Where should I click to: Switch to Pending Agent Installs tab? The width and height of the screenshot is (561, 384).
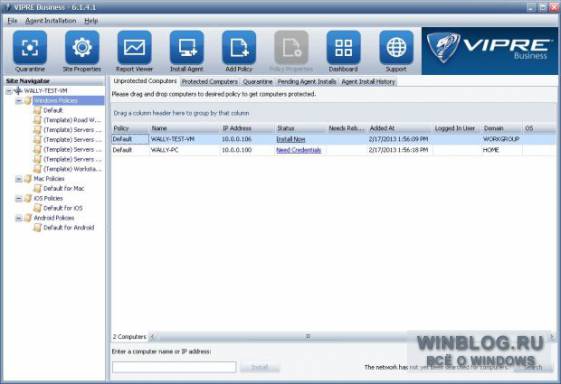pyautogui.click(x=307, y=82)
